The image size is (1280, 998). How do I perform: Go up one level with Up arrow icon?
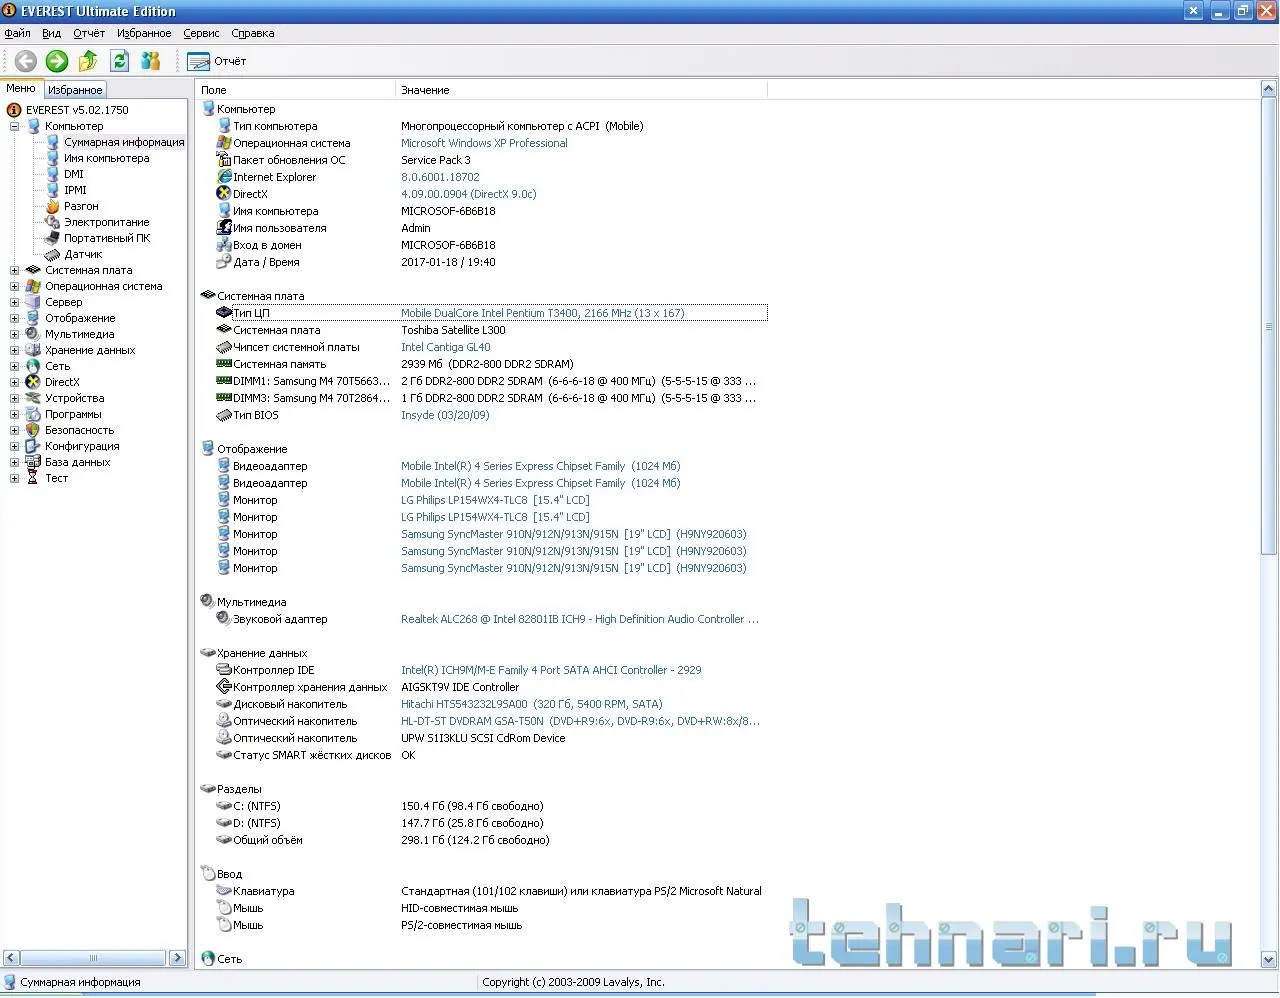point(88,61)
